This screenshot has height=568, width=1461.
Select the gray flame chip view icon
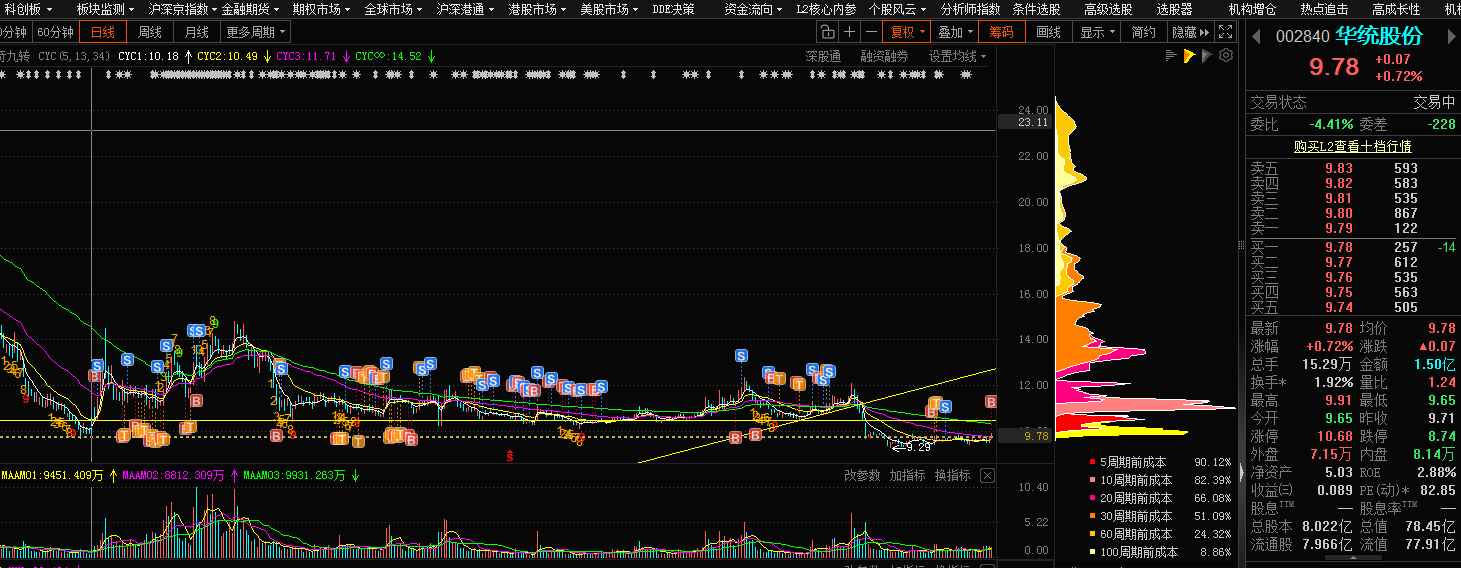[1206, 56]
